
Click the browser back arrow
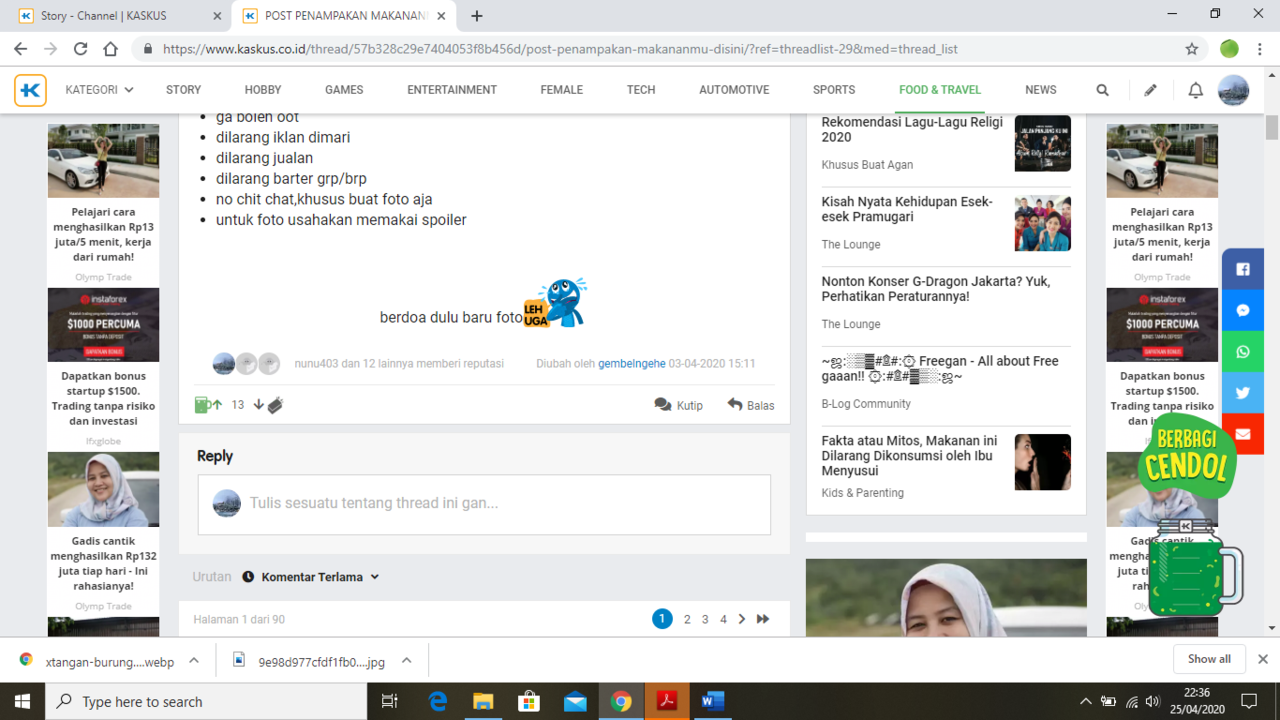(x=20, y=48)
